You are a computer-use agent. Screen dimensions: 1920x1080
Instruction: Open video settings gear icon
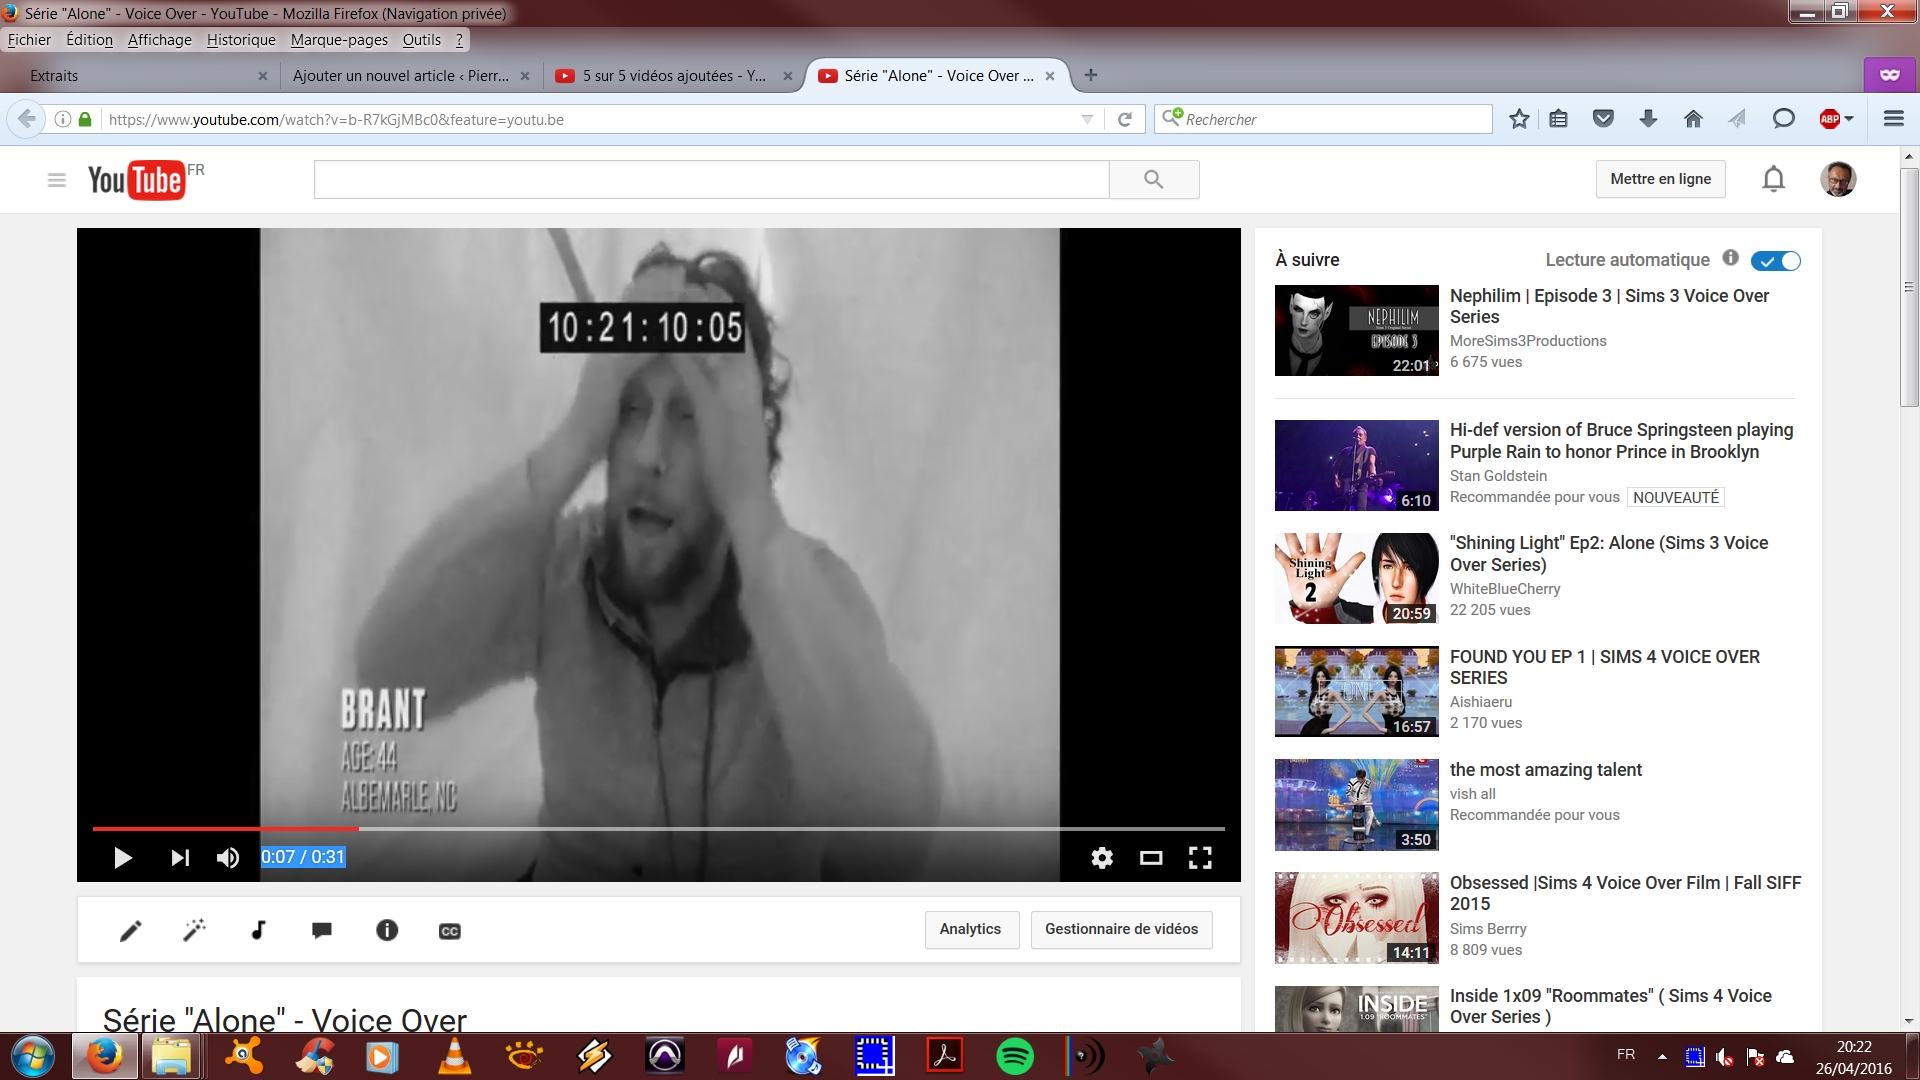tap(1102, 858)
